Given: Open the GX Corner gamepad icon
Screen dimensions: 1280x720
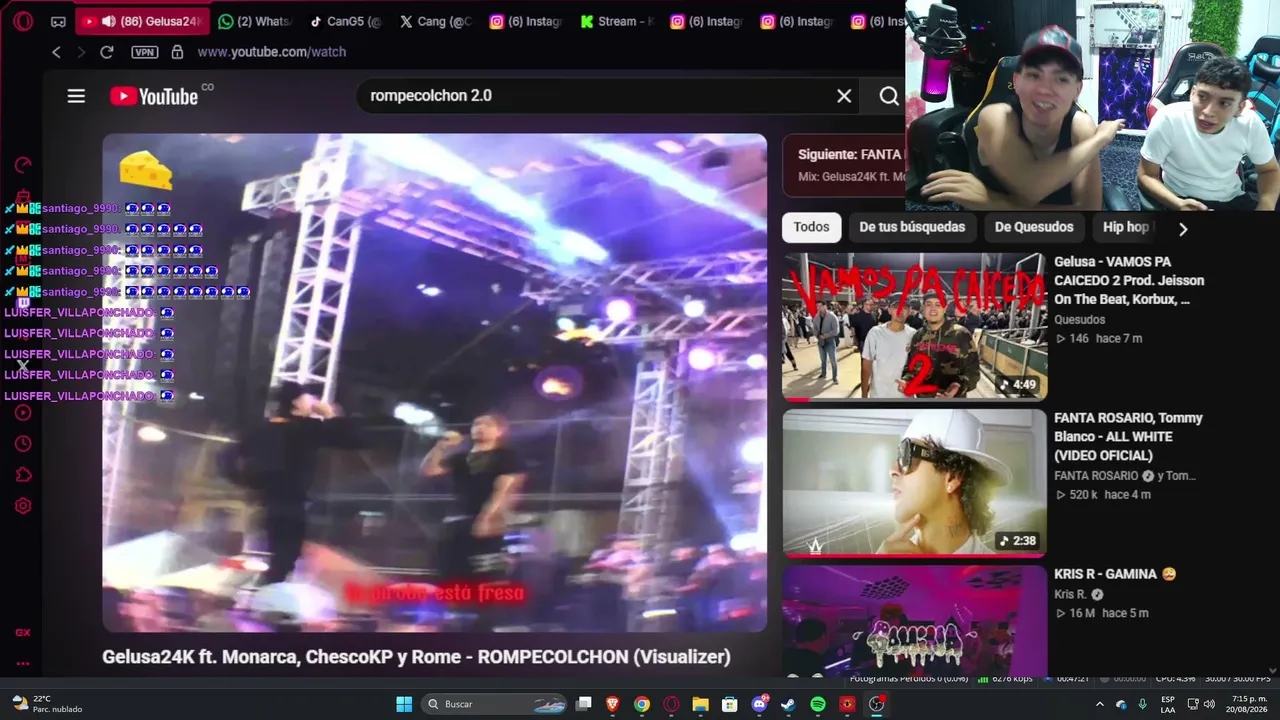Looking at the screenshot, I should 58,21.
